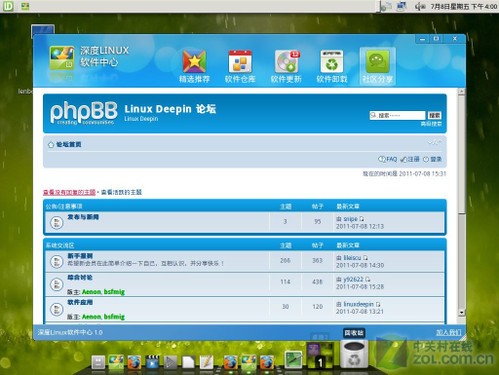This screenshot has height=375, width=499.
Task: Switch to the 软件仓库 software repository tab
Action: (x=240, y=66)
